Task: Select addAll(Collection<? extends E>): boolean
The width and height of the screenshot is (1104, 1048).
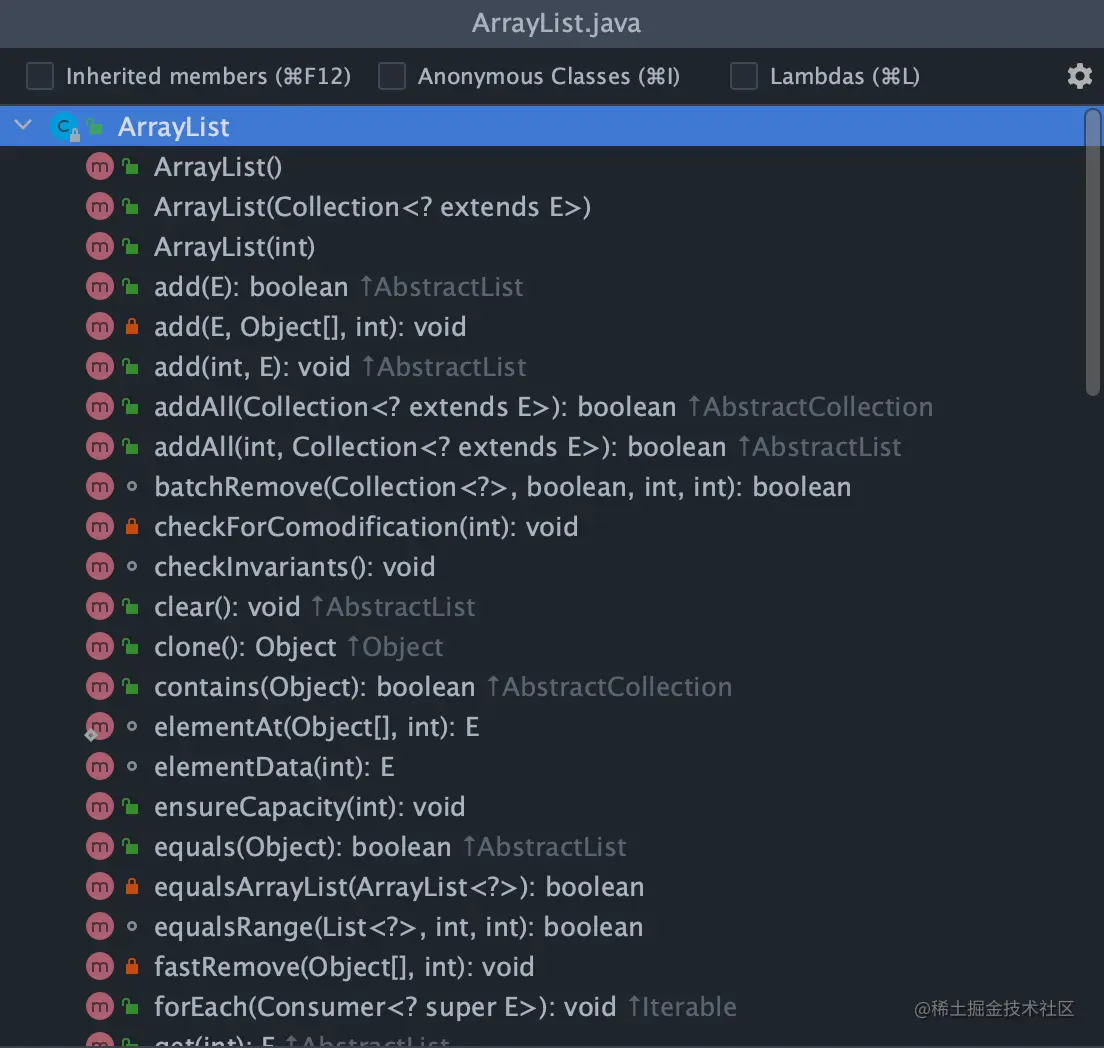Action: point(415,407)
